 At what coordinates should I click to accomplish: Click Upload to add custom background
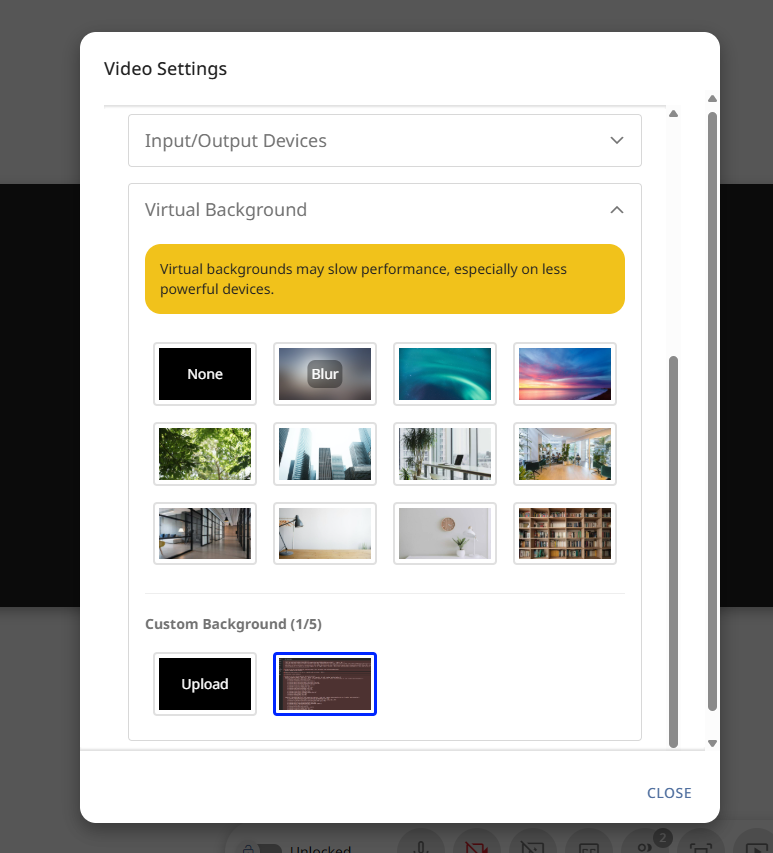[x=205, y=684]
